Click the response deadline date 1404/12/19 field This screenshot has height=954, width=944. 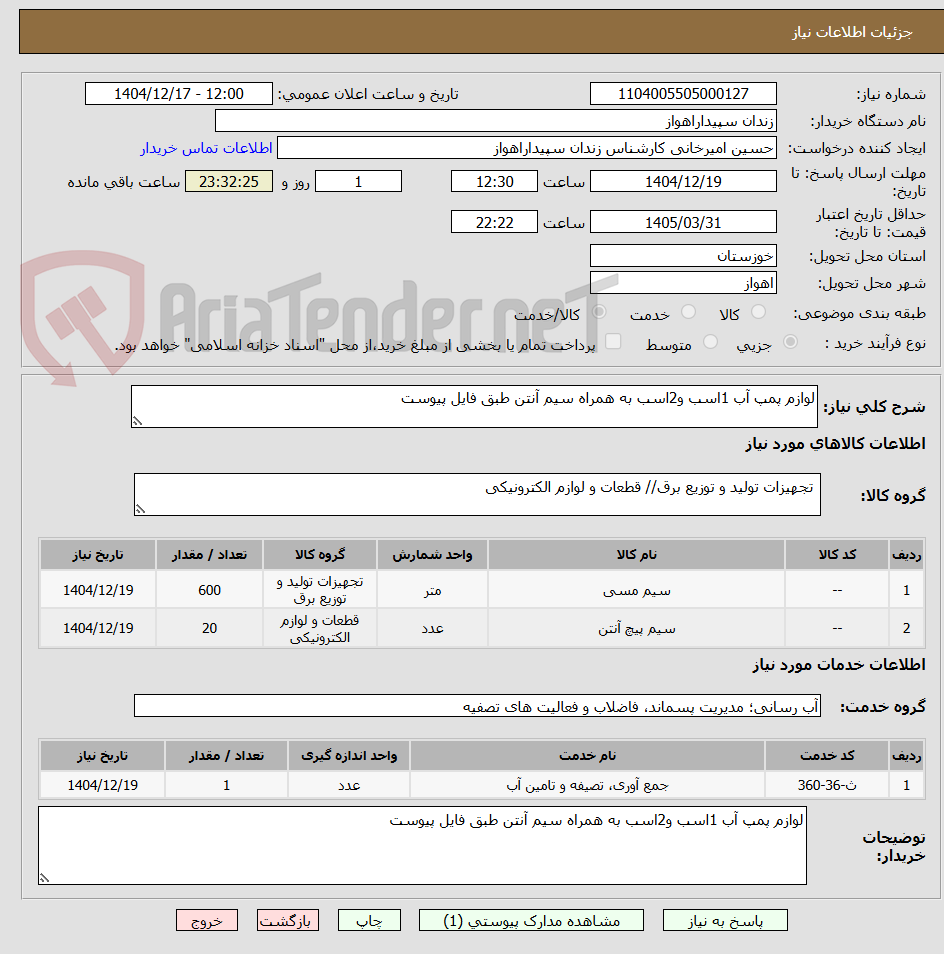point(683,181)
